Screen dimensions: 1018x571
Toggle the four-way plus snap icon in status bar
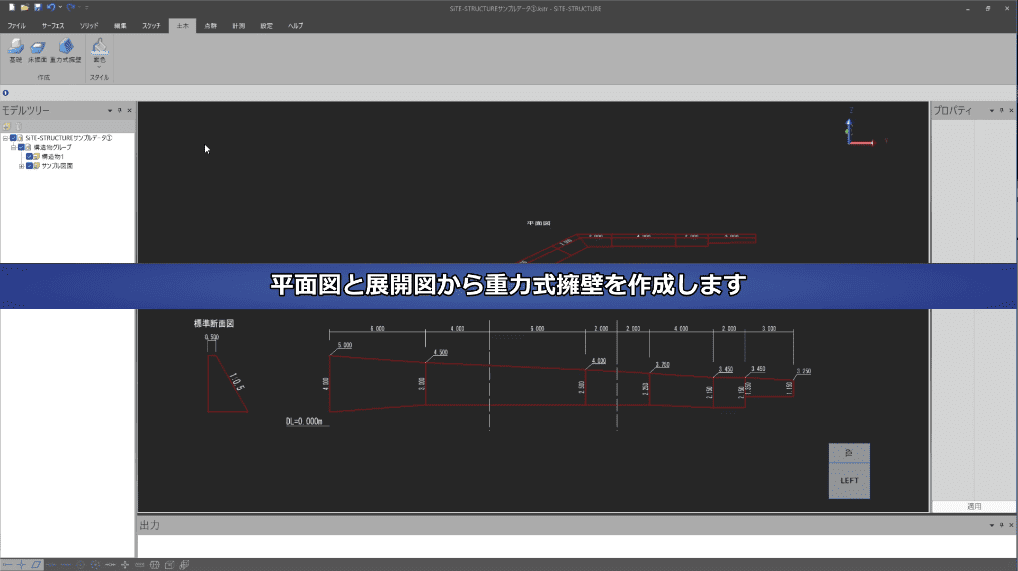tap(125, 565)
